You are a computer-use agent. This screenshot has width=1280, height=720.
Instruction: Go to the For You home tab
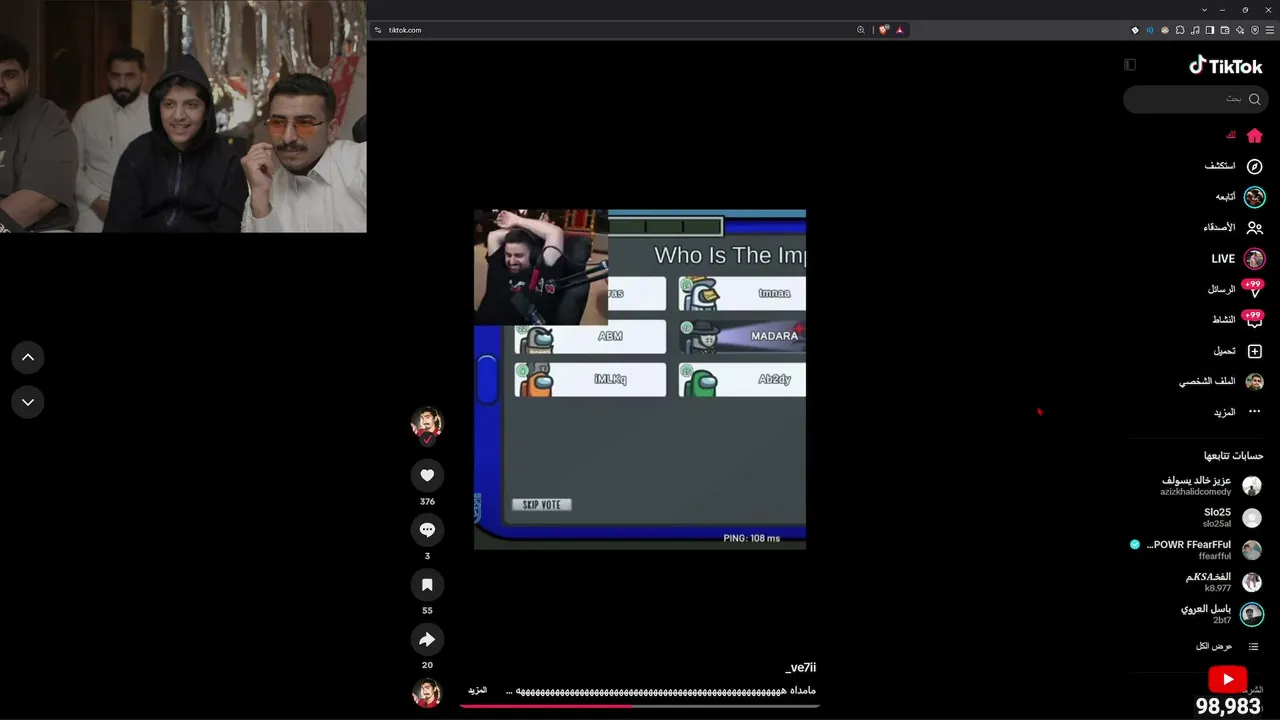coord(1246,135)
